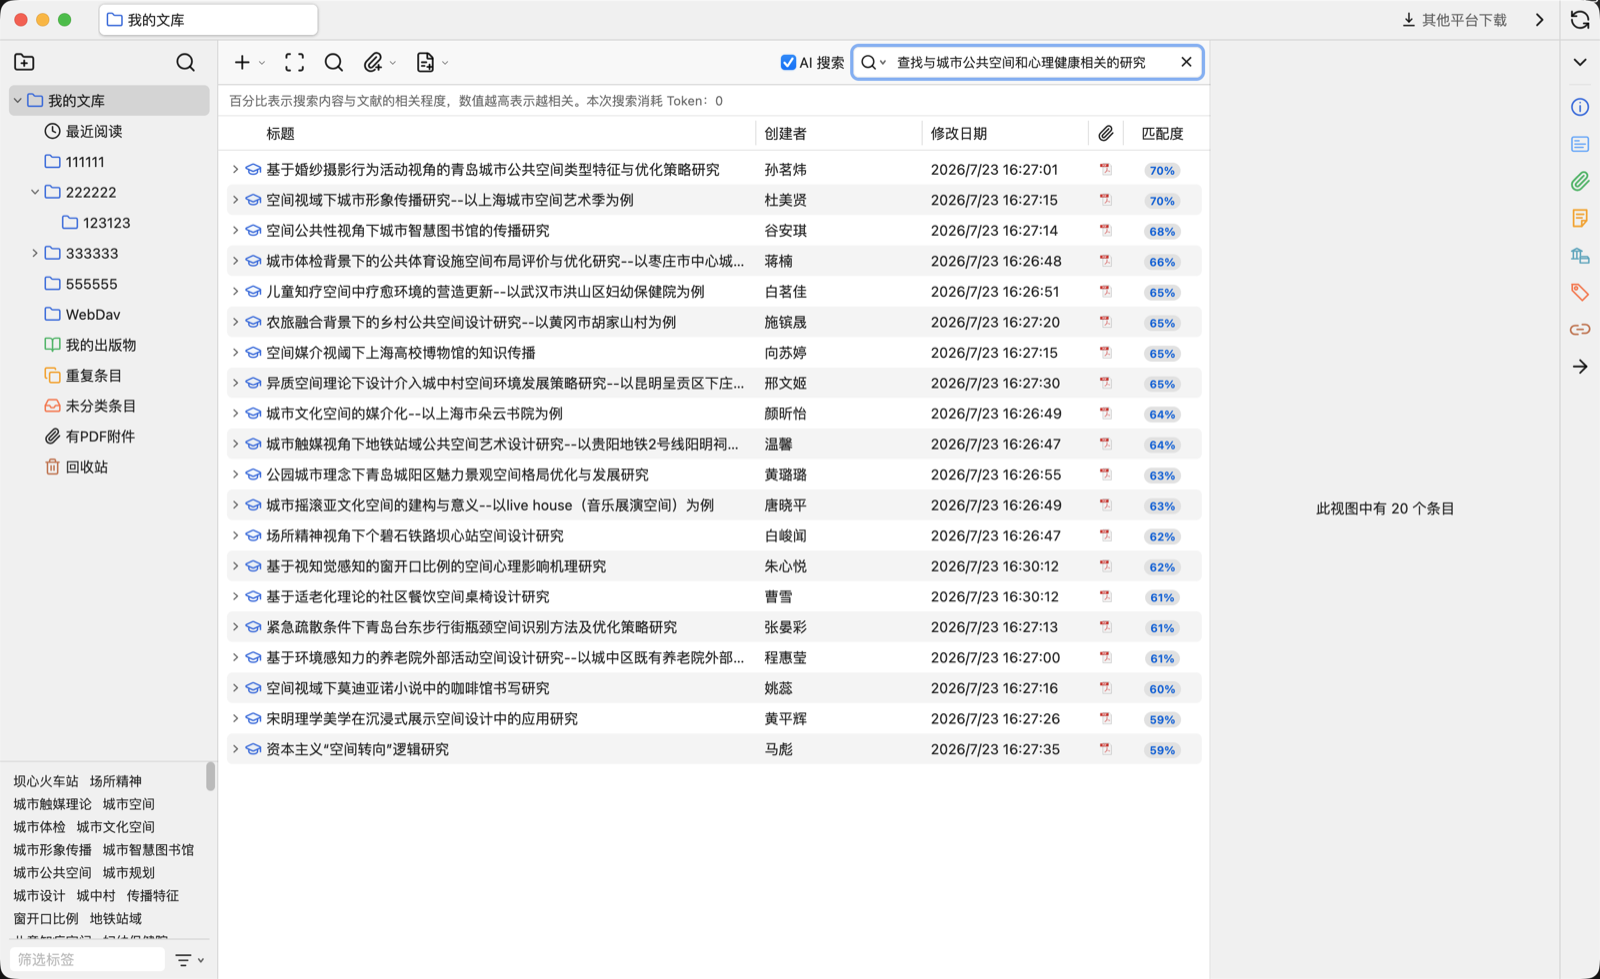
Task: Select the 123123 subcollection
Action: coord(106,223)
